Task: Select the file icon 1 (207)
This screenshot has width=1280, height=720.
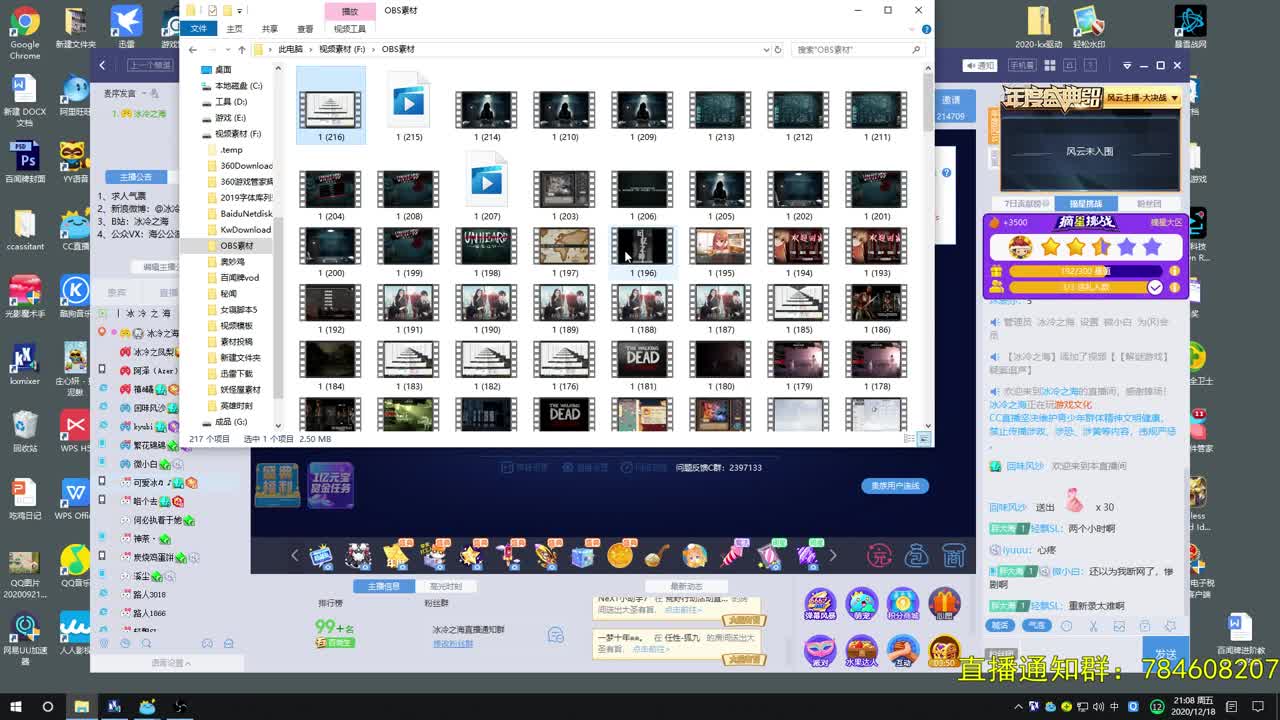Action: [487, 185]
